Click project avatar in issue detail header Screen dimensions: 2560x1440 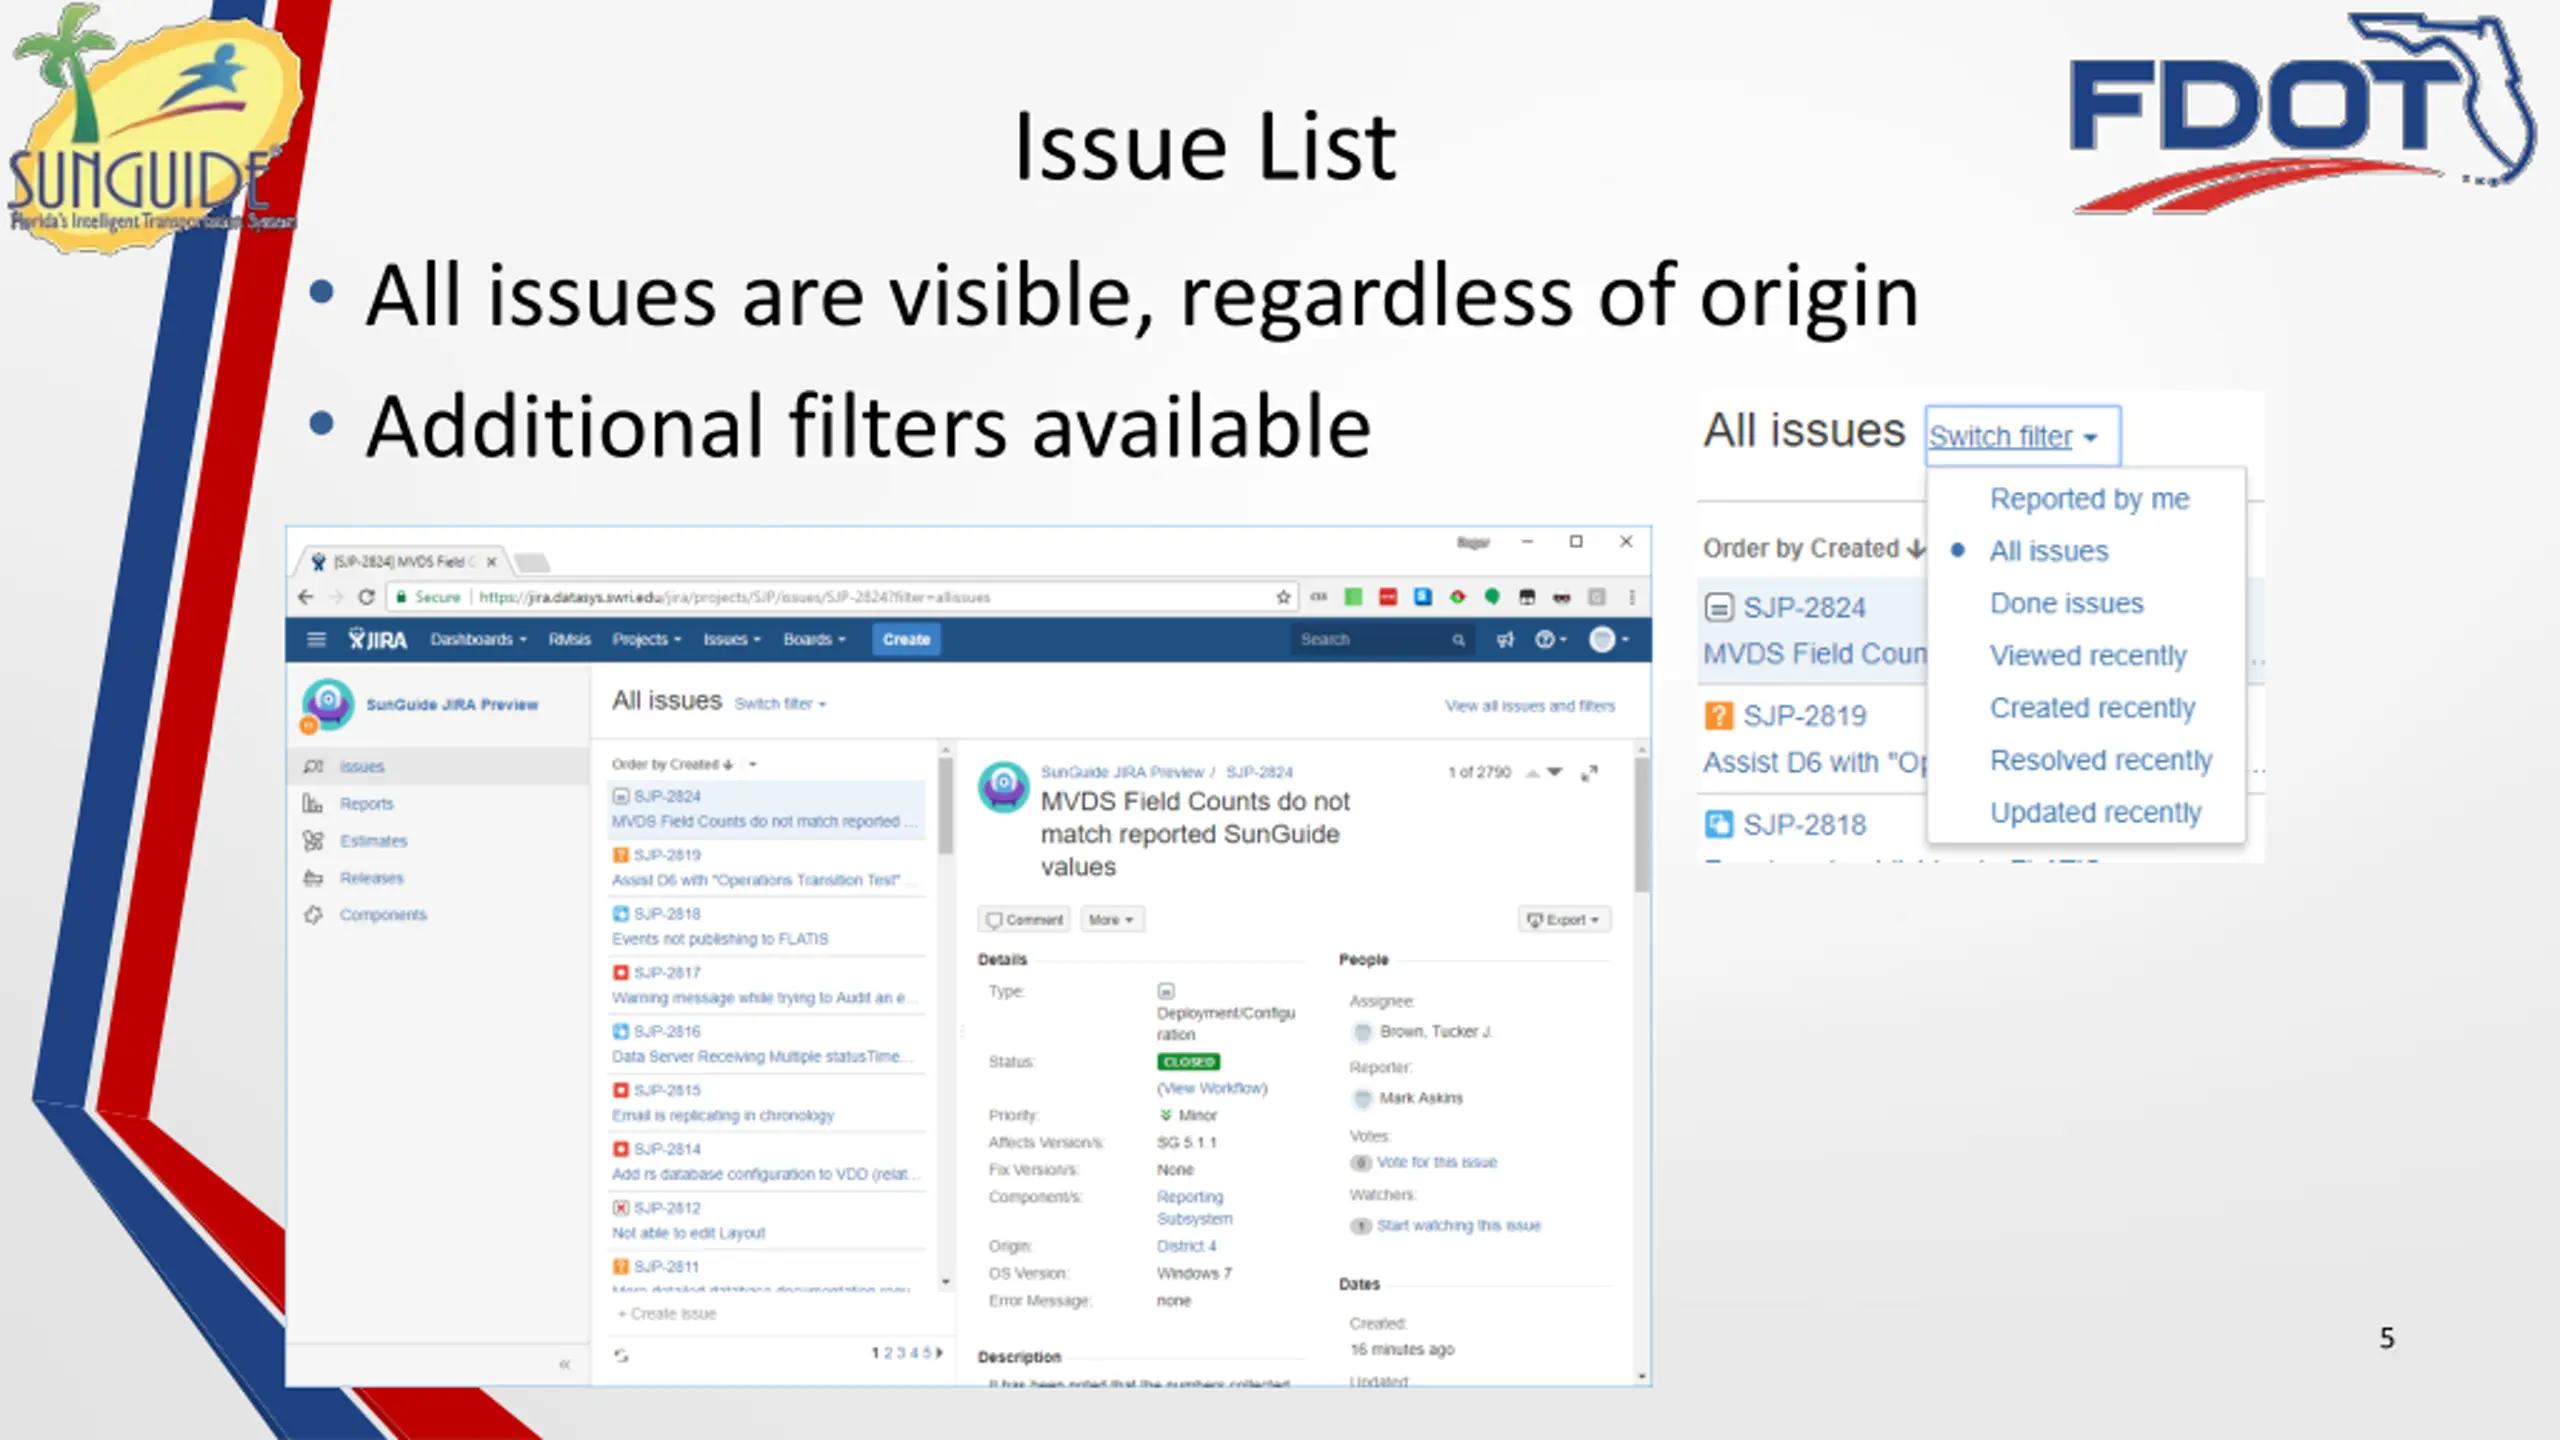pos(1004,787)
